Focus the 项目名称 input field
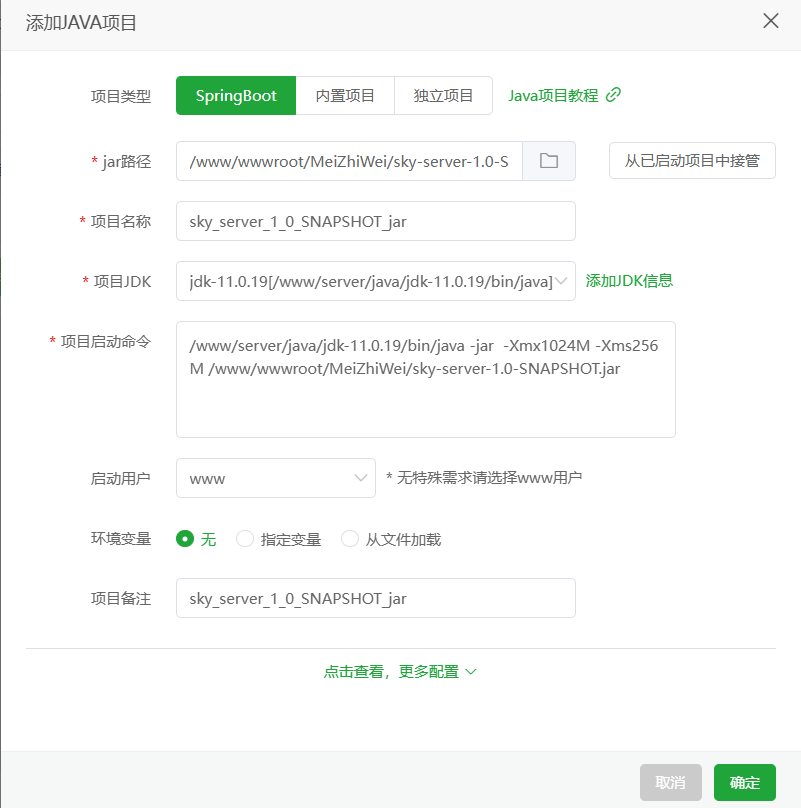This screenshot has height=808, width=801. (376, 221)
